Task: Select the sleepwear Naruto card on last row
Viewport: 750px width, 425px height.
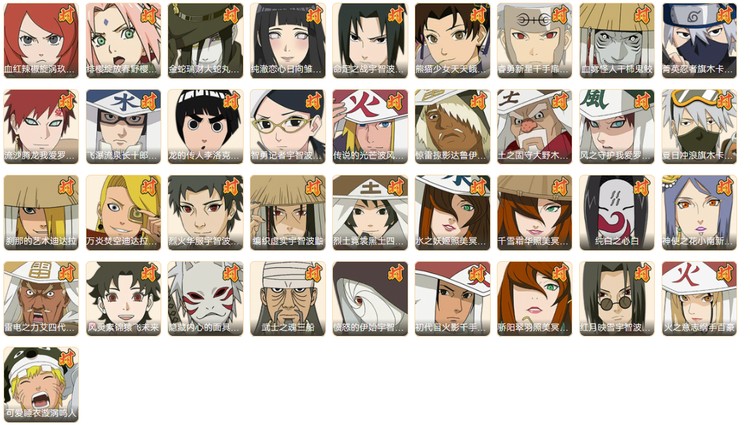Action: click(41, 384)
